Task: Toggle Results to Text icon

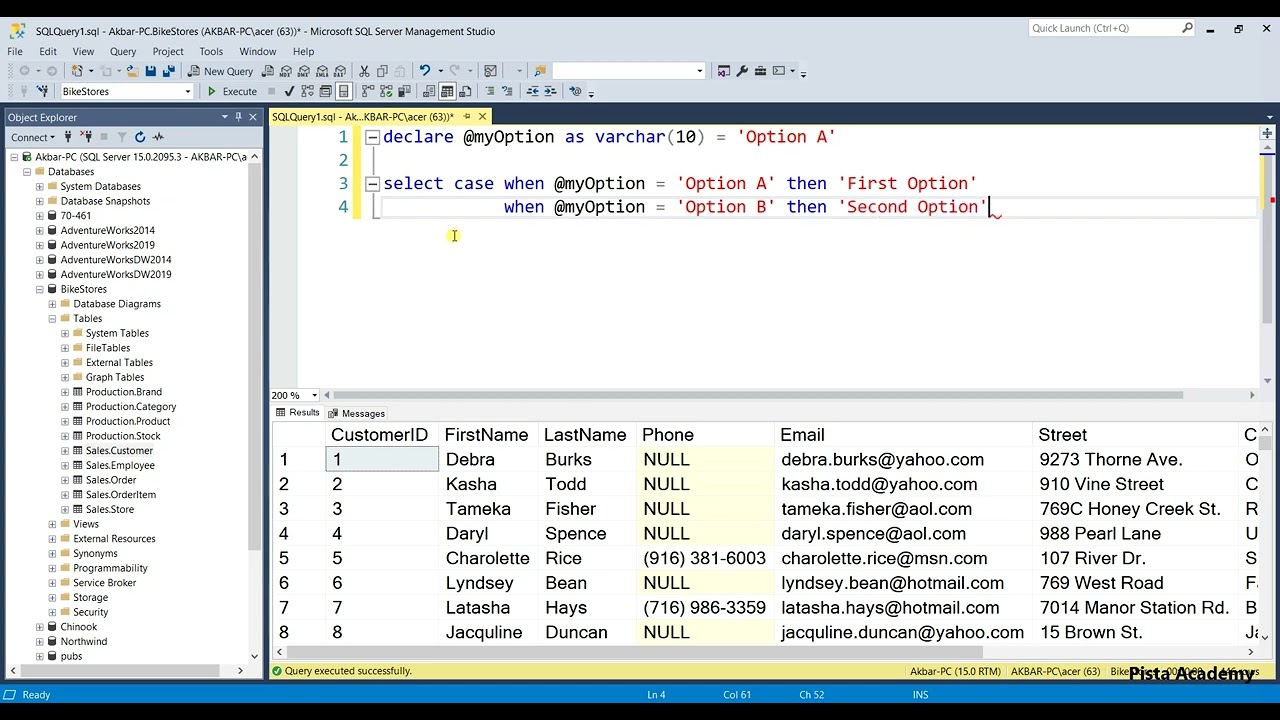Action: 429,91
